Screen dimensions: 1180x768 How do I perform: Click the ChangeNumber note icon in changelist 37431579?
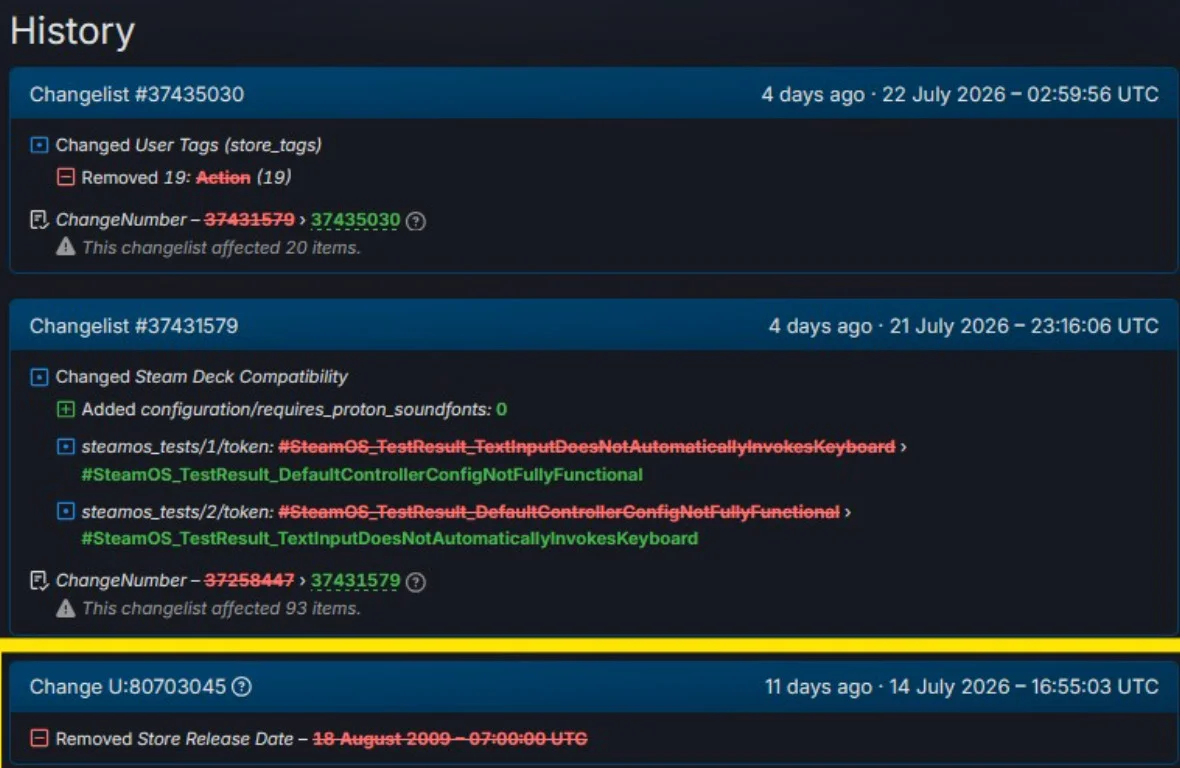pos(39,581)
